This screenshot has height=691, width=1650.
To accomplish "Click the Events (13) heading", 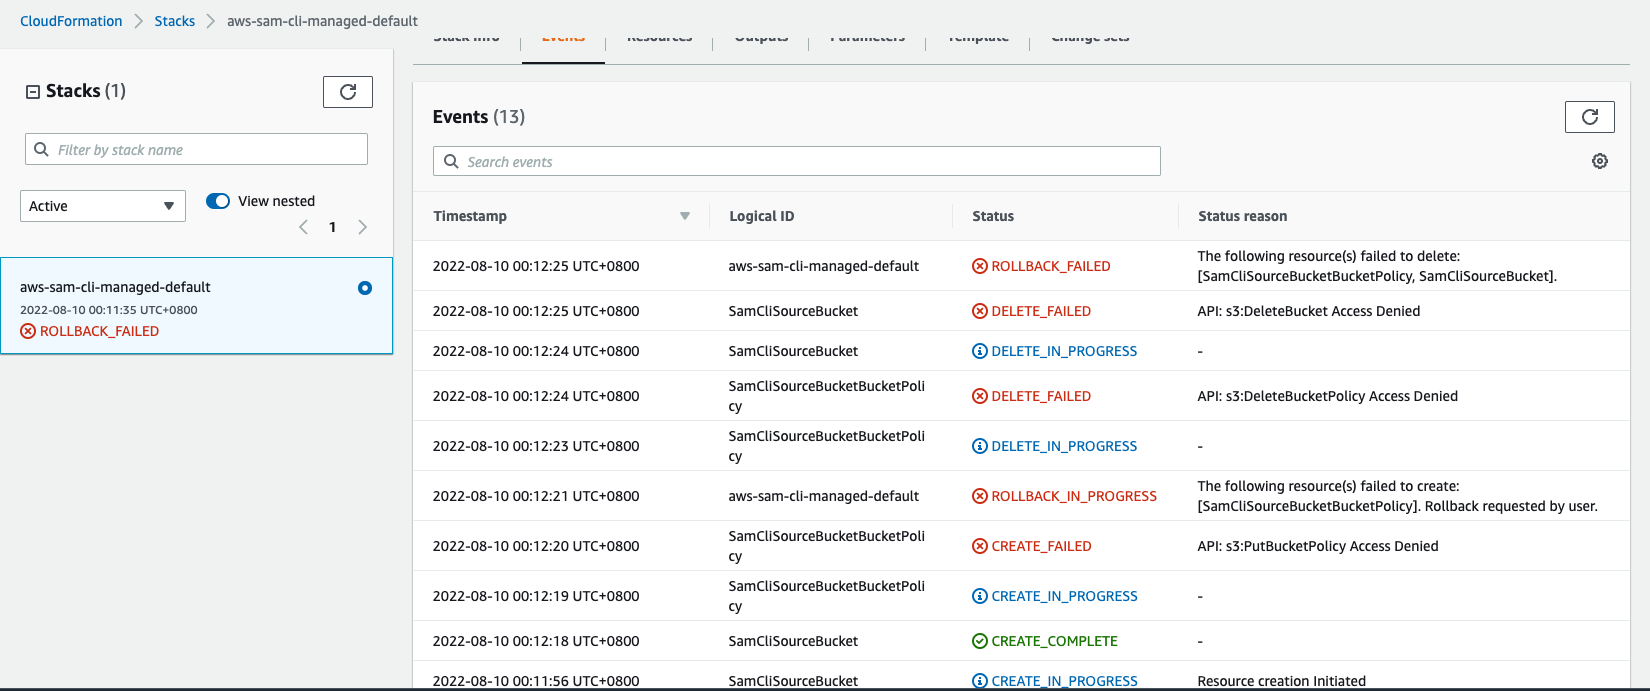I will [478, 117].
